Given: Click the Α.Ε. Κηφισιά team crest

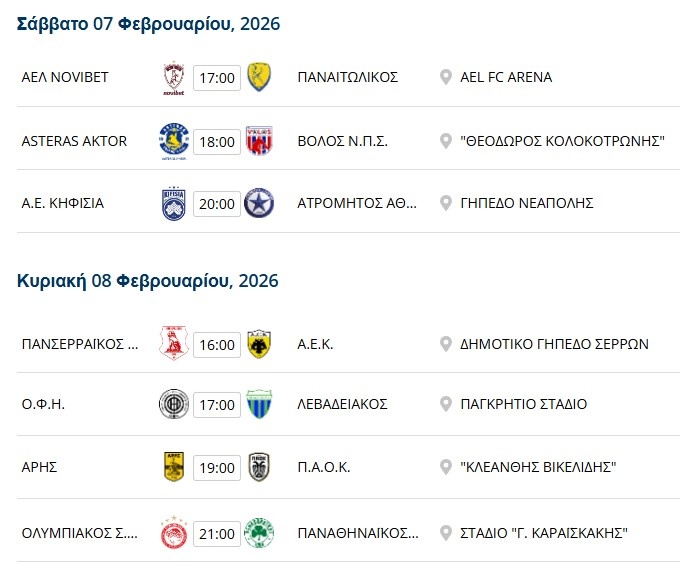Looking at the screenshot, I should point(173,203).
